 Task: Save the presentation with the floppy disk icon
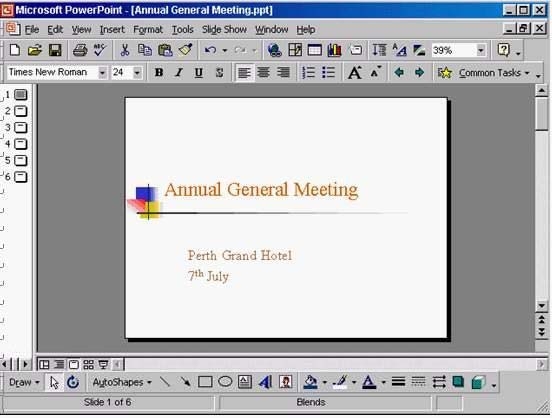click(55, 50)
